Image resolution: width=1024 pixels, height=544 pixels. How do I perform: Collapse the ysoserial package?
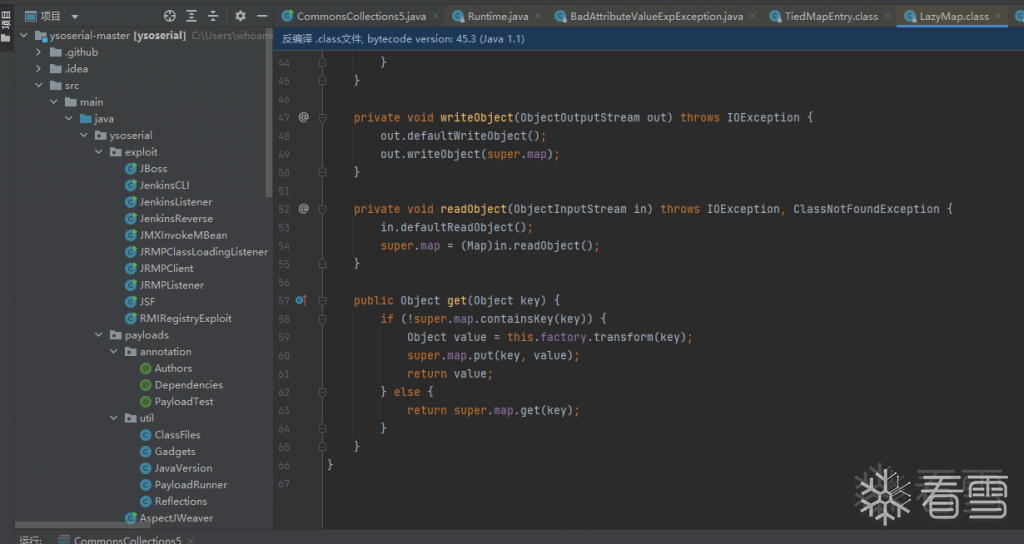[x=84, y=135]
